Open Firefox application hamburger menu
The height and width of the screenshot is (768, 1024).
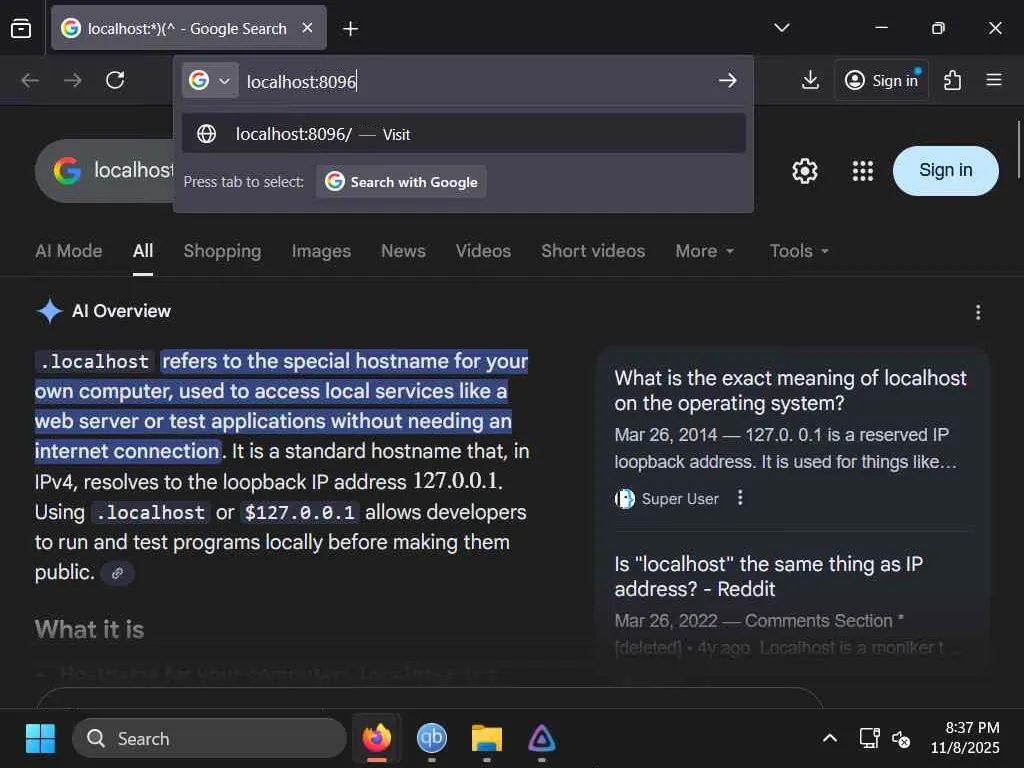click(x=994, y=80)
